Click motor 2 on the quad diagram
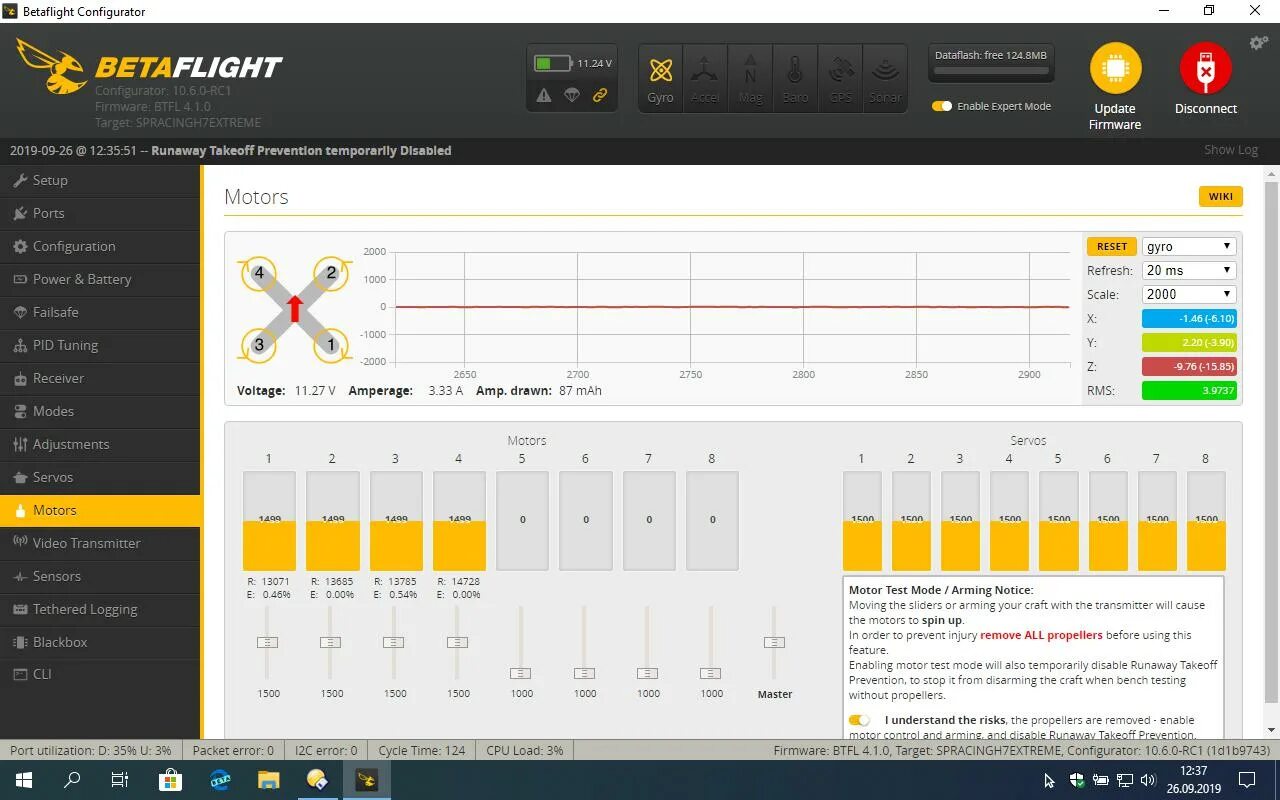The image size is (1280, 800). pos(331,272)
